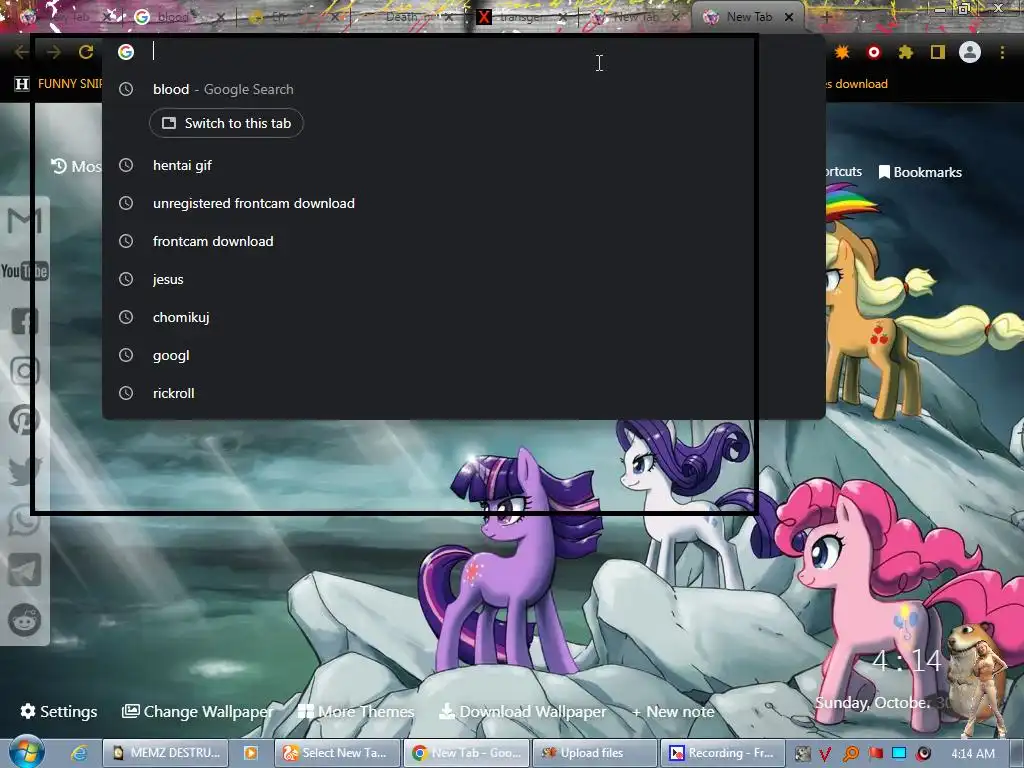This screenshot has height=768, width=1024.
Task: Click Change Wallpaper
Action: [198, 711]
